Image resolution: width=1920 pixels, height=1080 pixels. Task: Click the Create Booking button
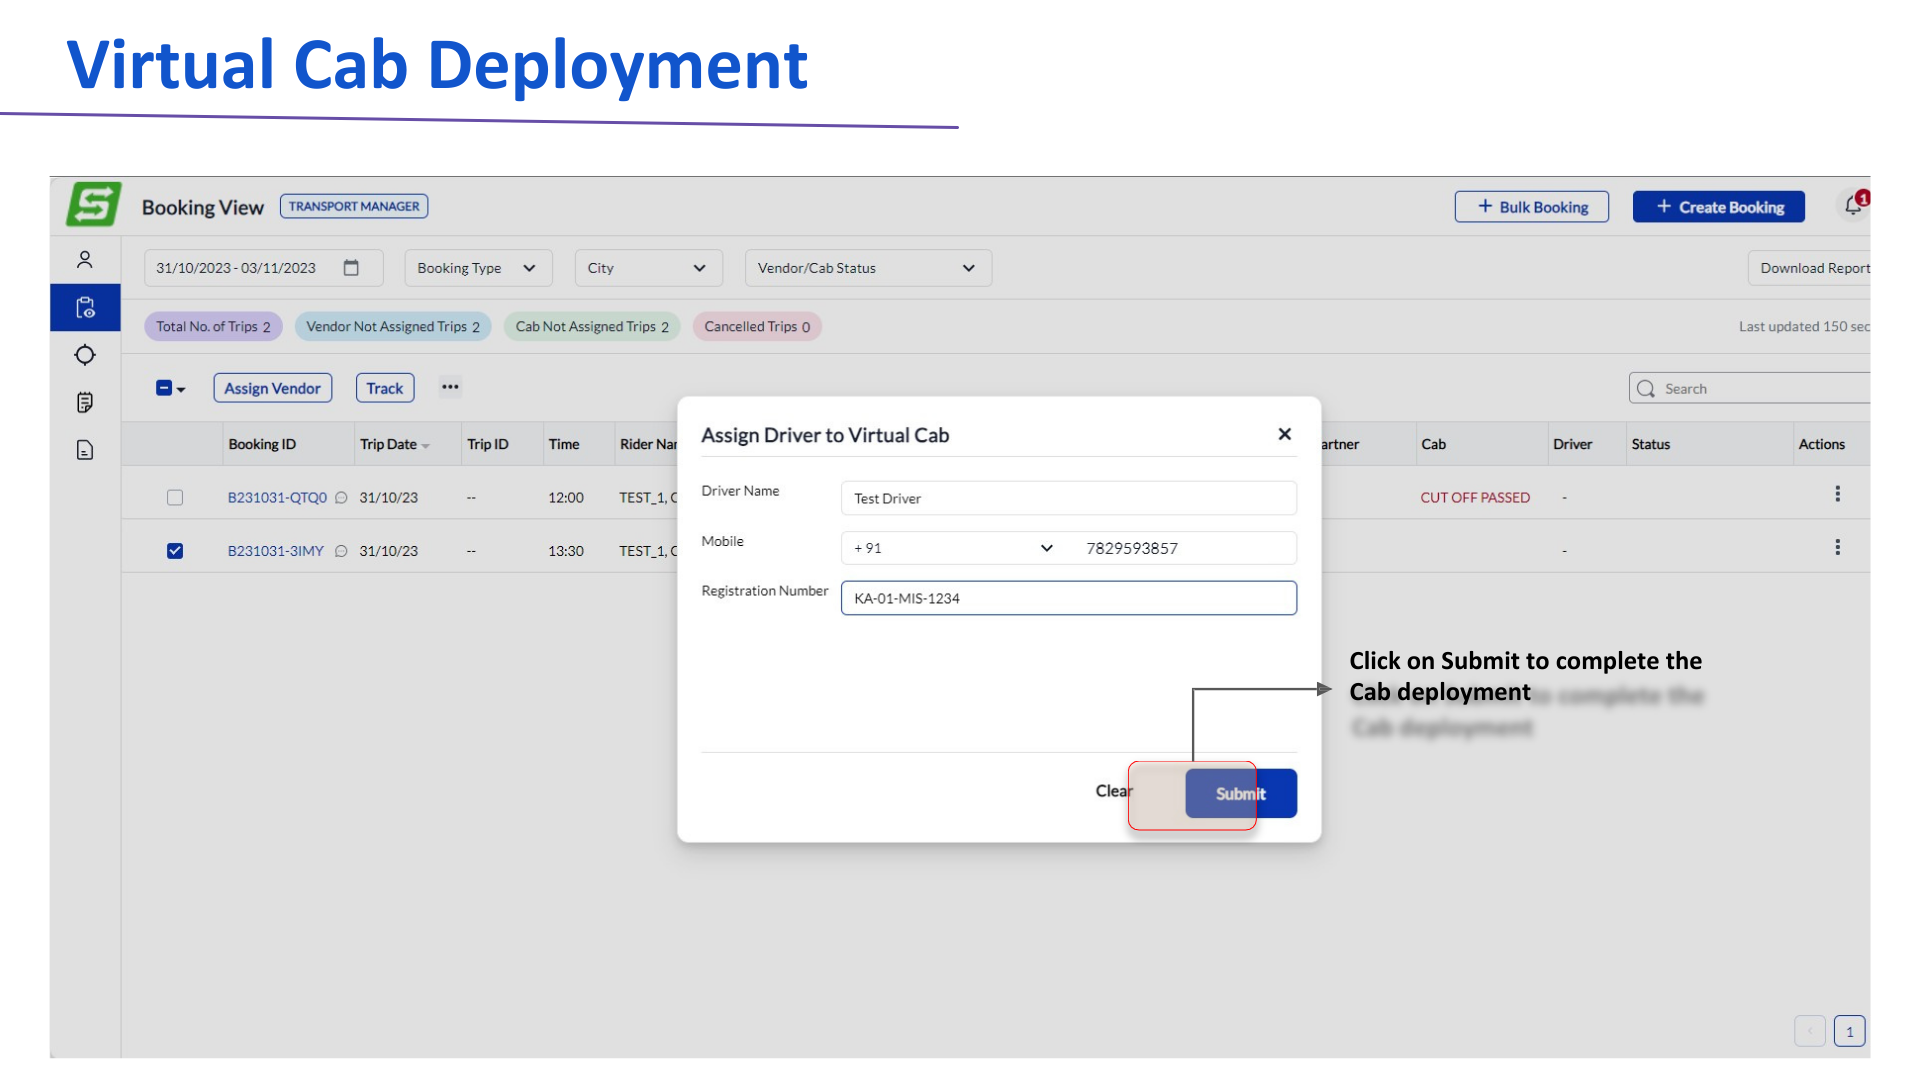[1718, 207]
